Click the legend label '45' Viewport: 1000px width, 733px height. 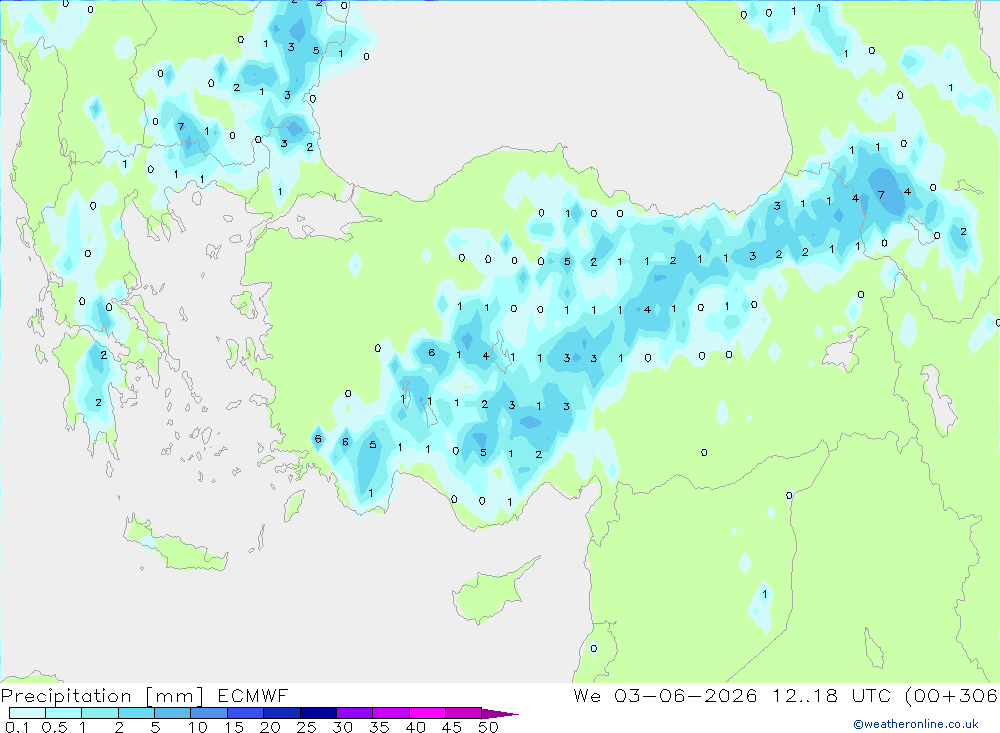click(x=452, y=727)
